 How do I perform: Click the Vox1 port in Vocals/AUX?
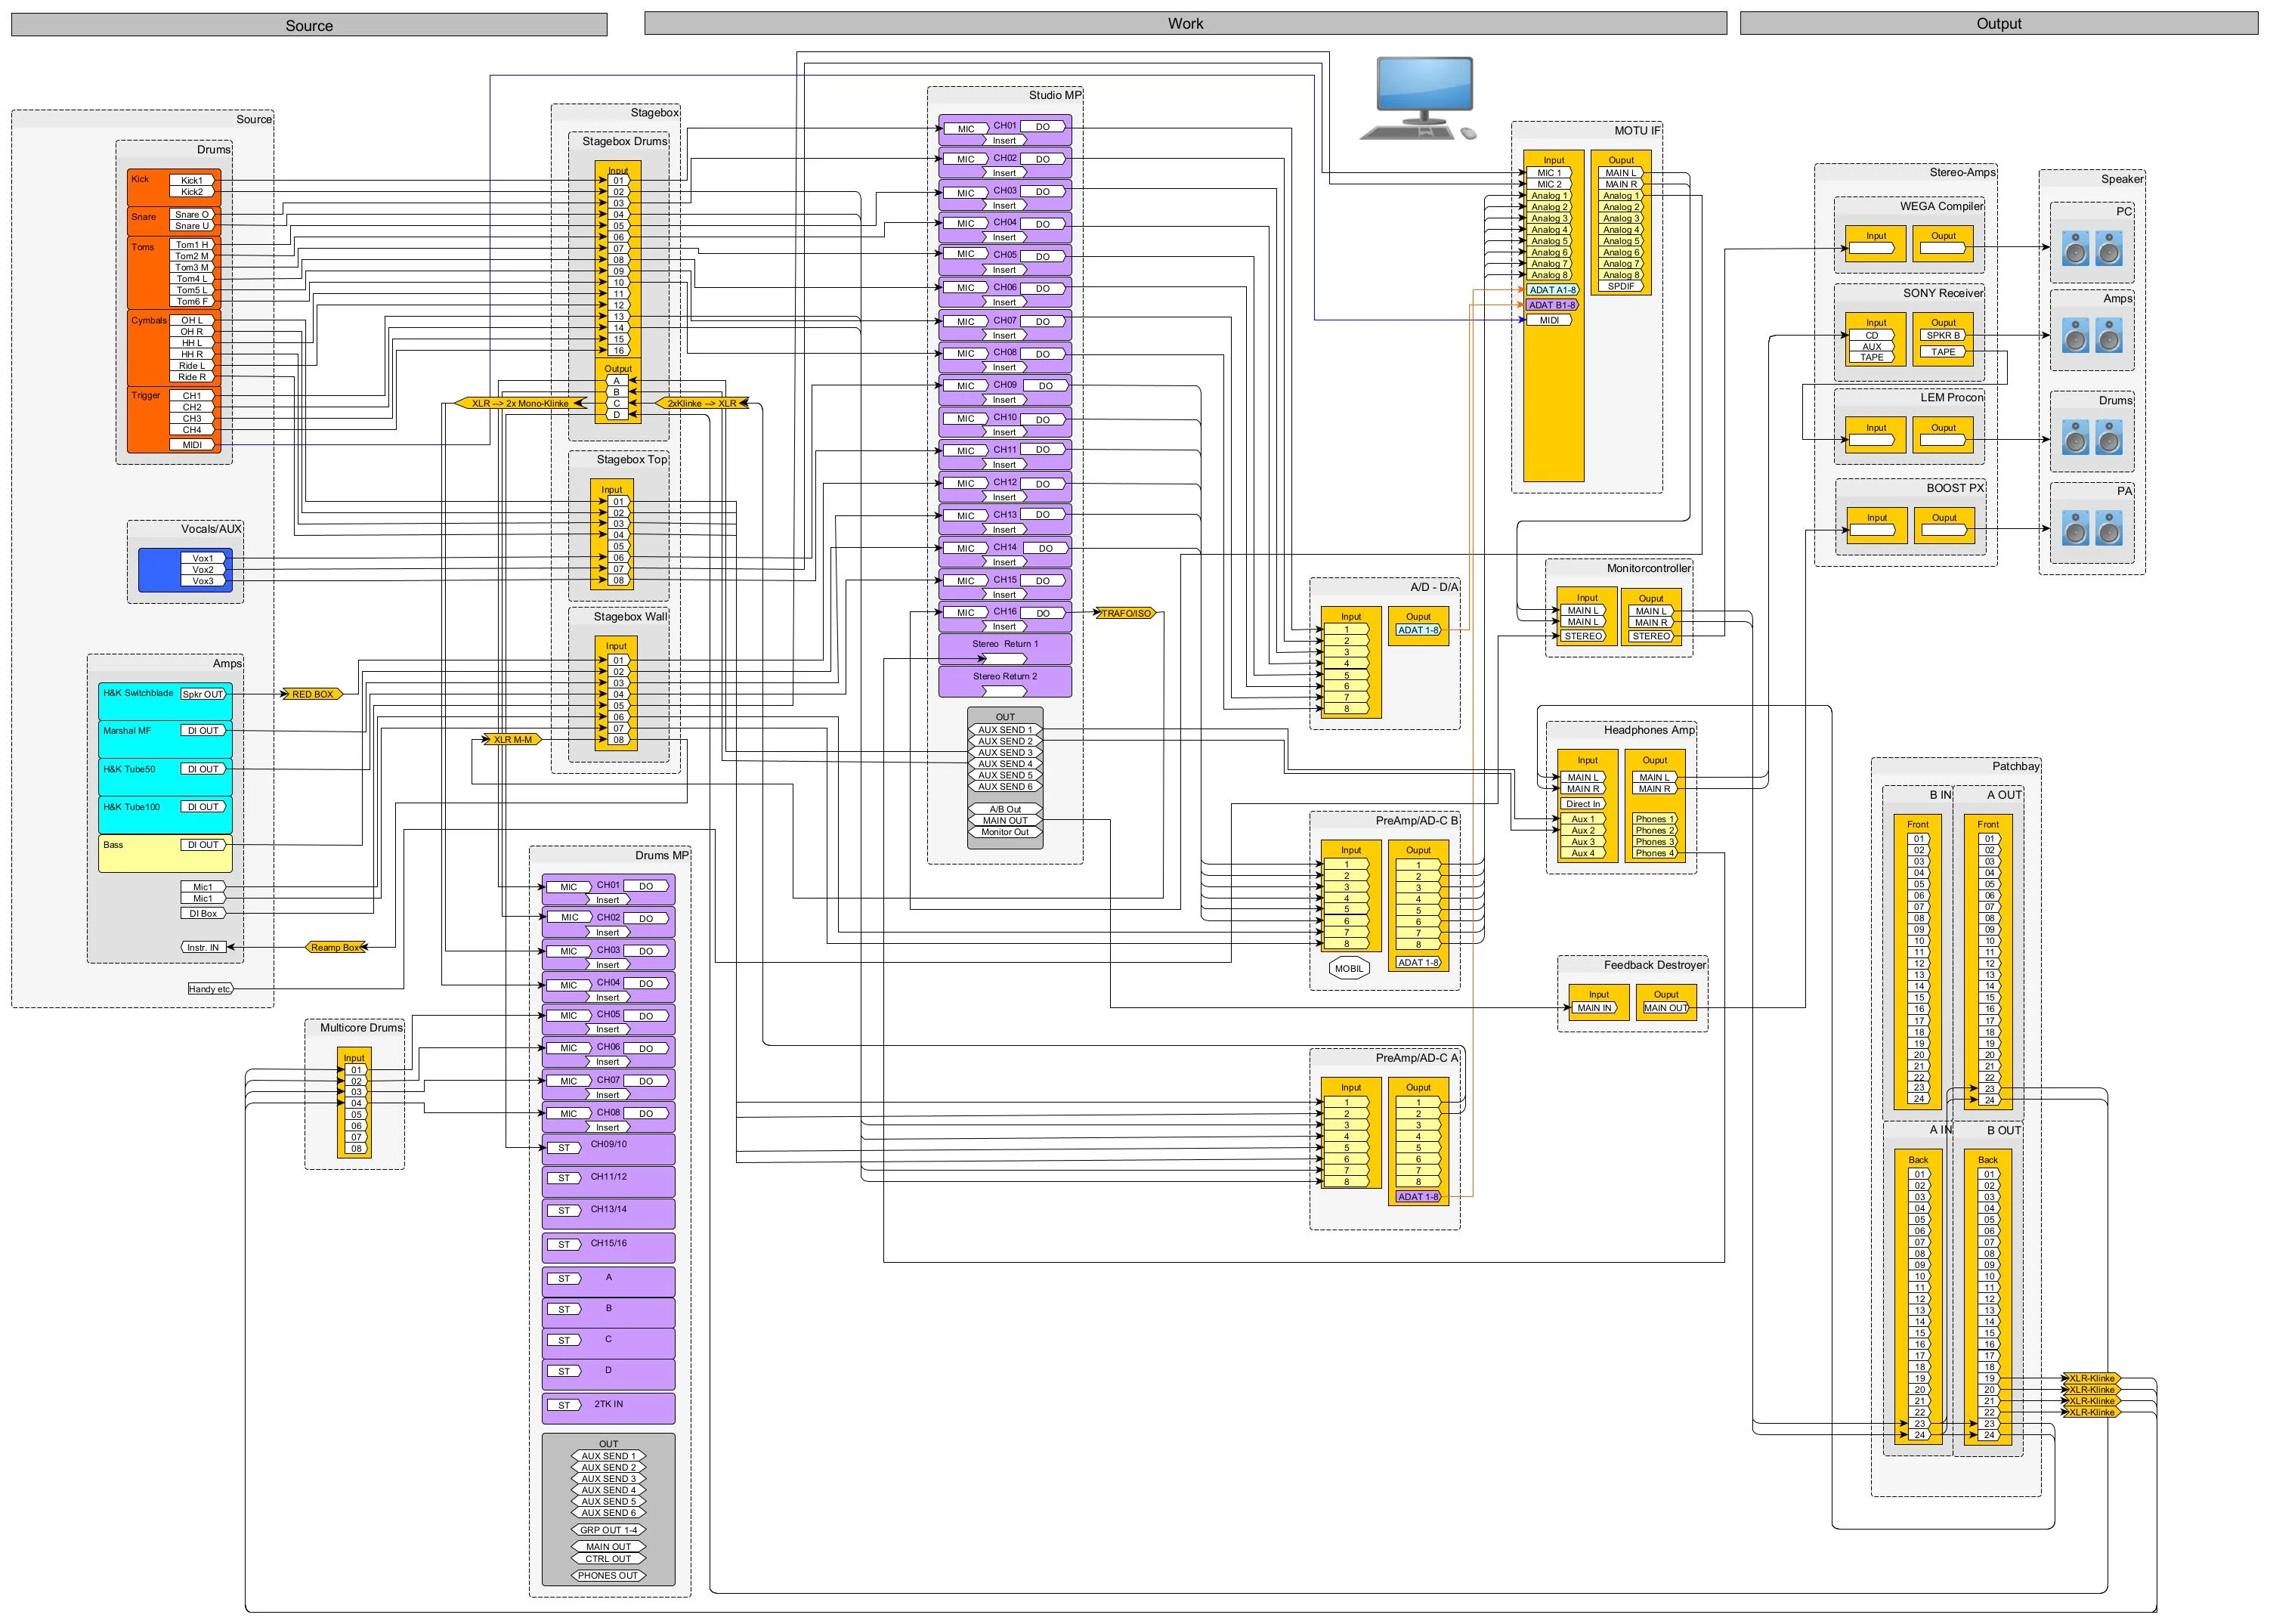(203, 558)
